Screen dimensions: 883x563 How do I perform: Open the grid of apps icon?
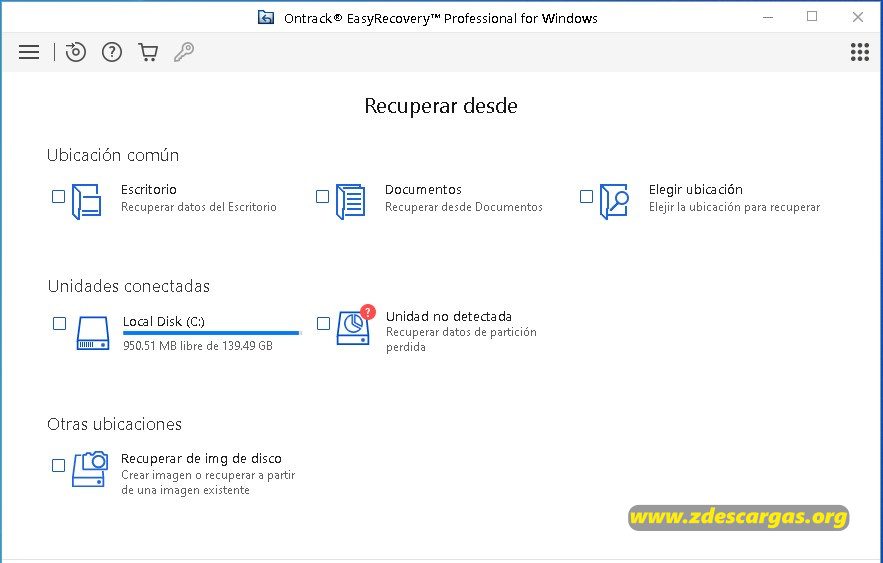pos(859,52)
